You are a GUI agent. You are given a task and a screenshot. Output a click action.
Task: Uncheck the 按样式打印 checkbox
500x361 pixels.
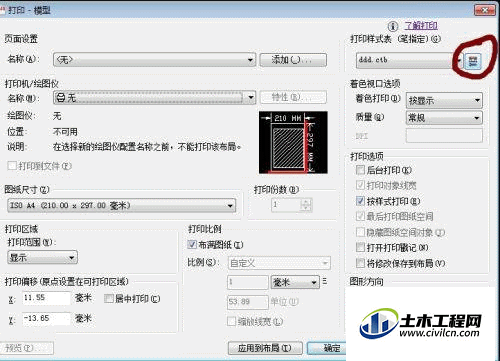[x=360, y=201]
